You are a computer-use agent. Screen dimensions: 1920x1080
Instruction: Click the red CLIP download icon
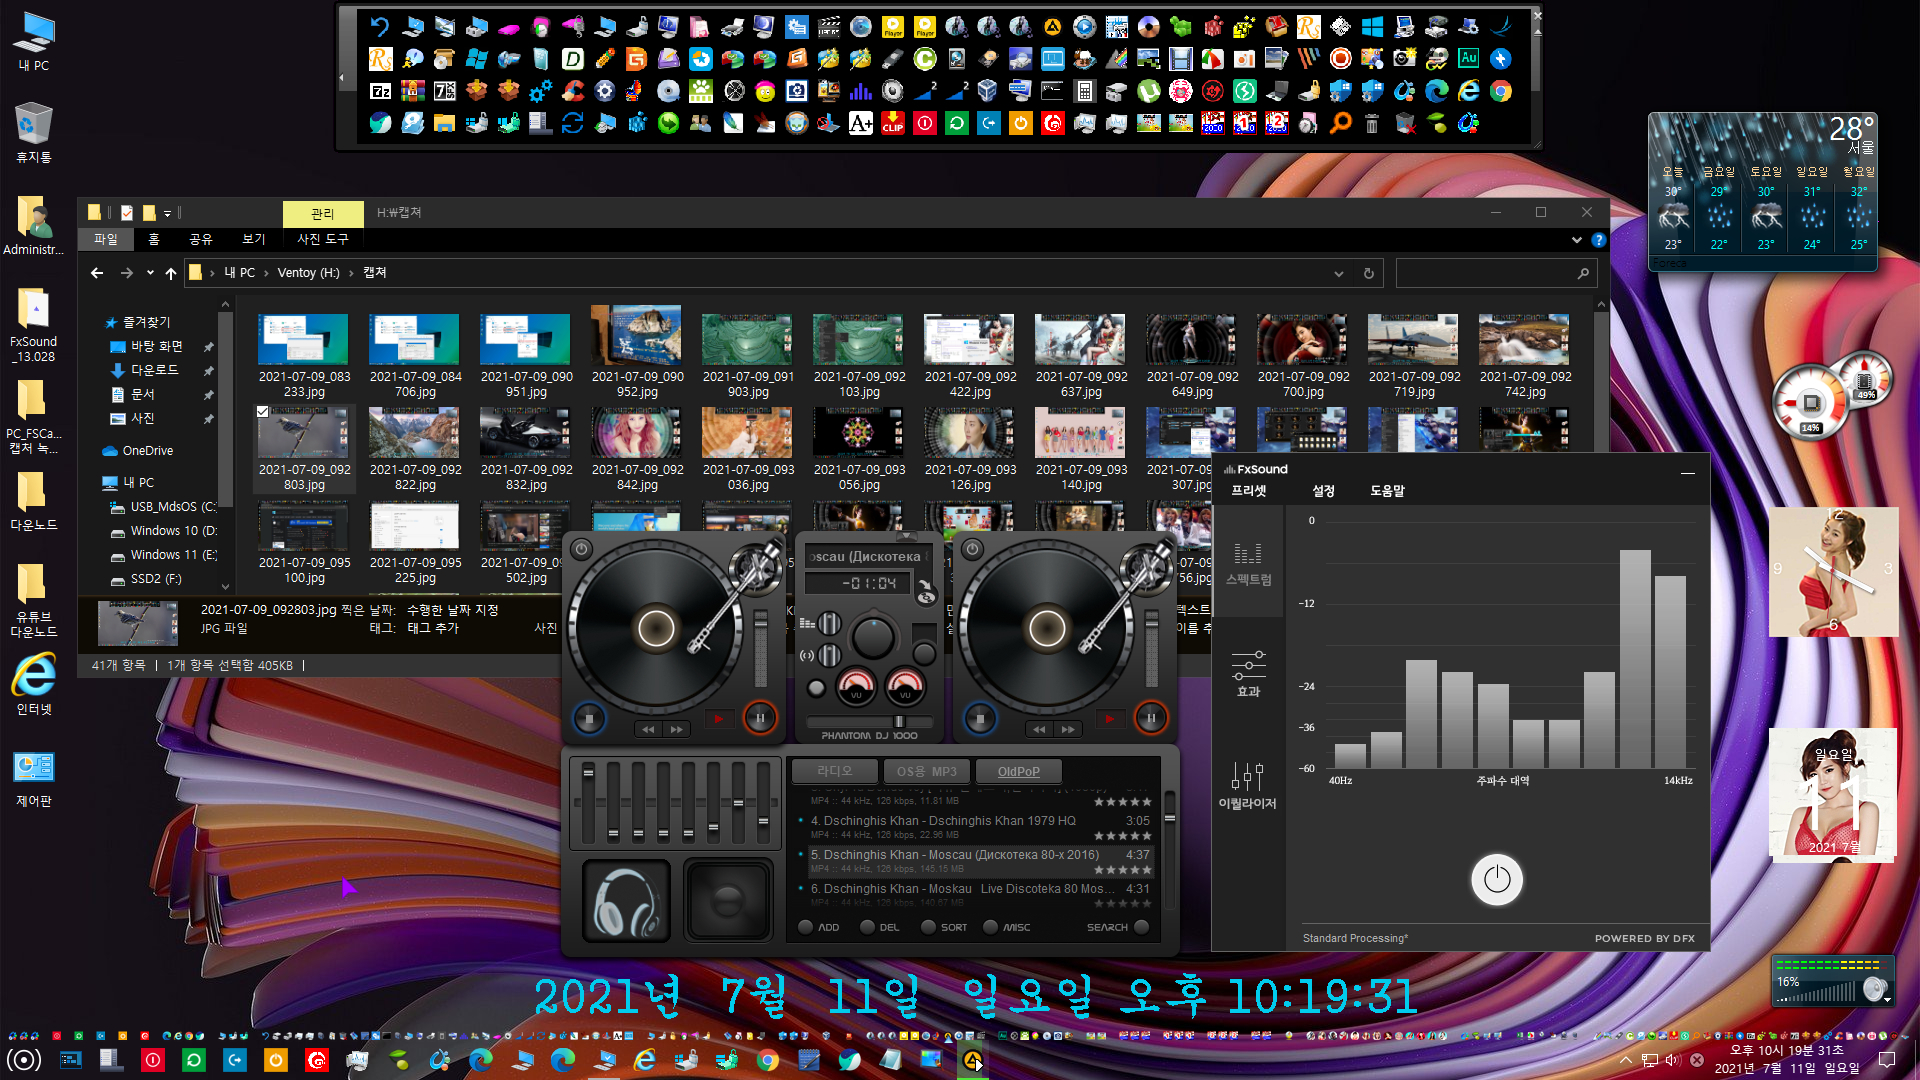[892, 123]
